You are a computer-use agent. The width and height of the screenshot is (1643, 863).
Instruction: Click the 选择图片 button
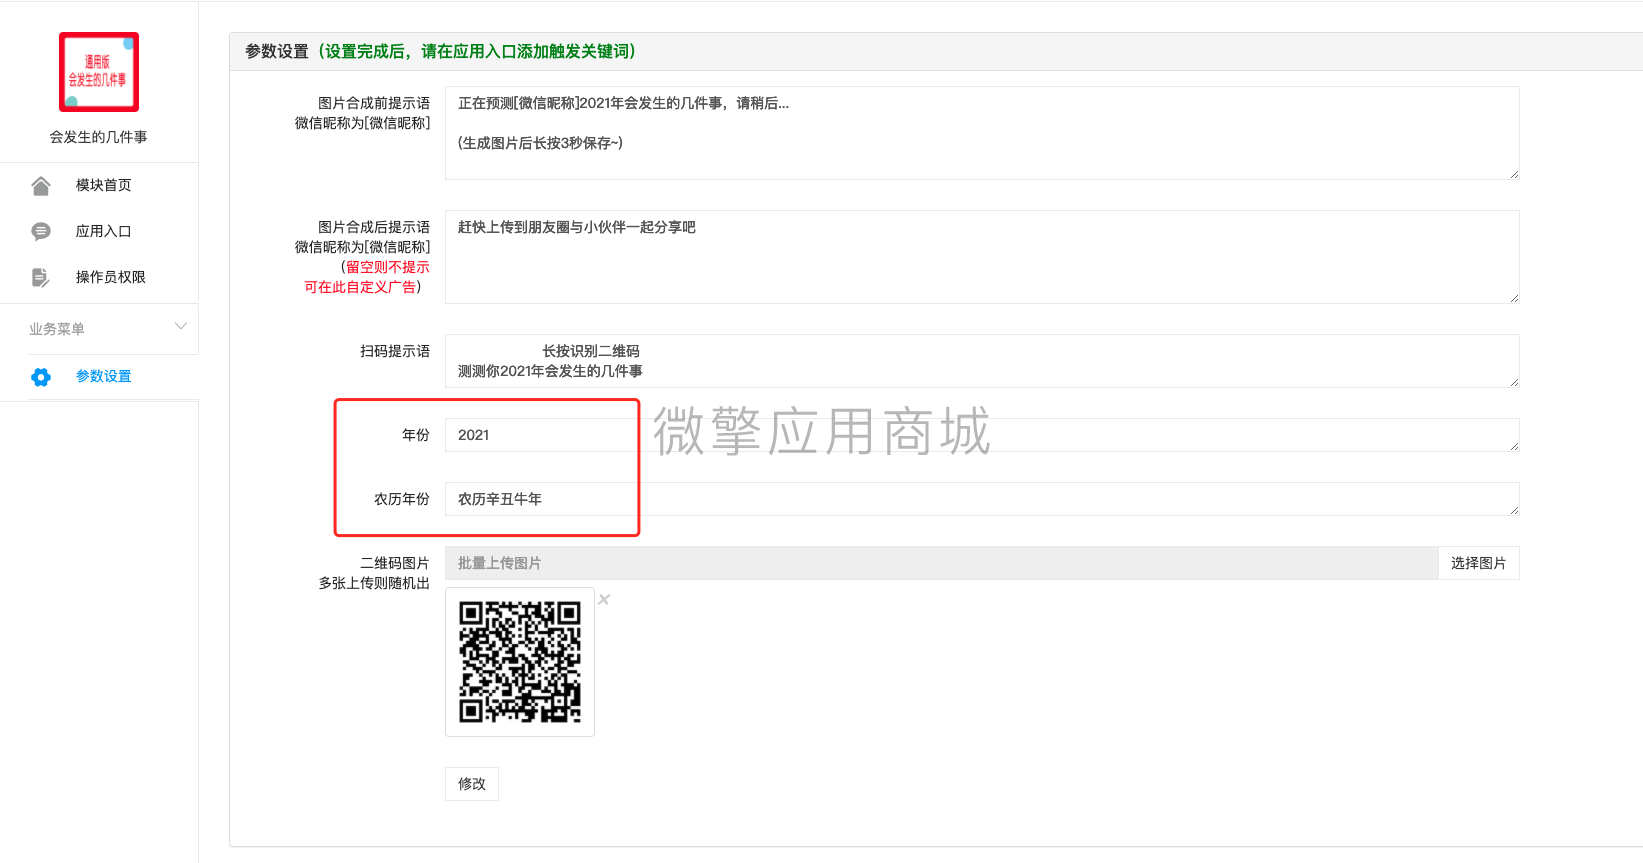pos(1479,563)
